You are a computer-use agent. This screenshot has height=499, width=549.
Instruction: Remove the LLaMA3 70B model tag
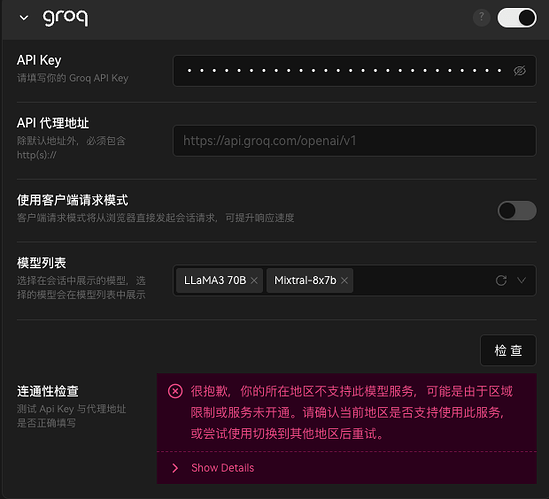click(x=254, y=280)
